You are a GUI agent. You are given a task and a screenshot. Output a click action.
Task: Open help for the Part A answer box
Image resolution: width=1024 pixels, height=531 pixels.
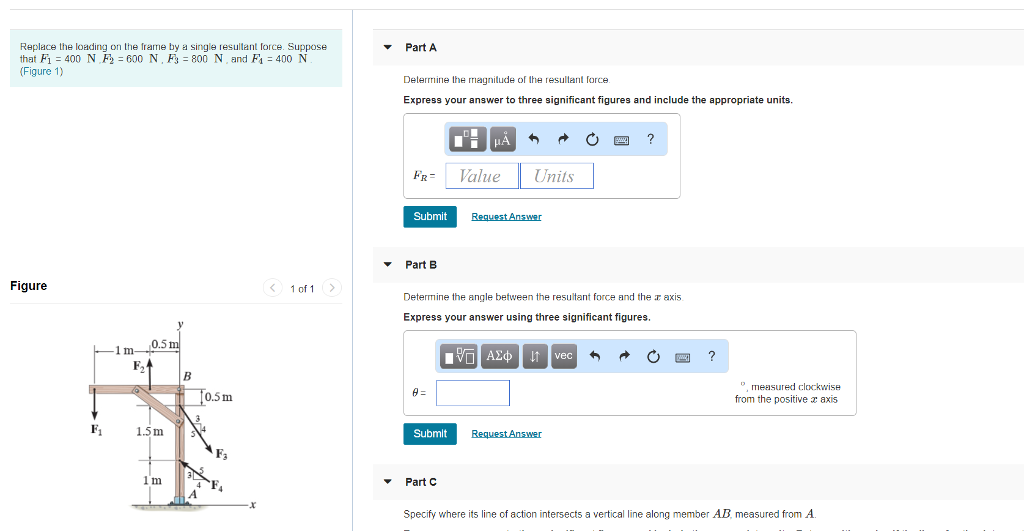650,140
